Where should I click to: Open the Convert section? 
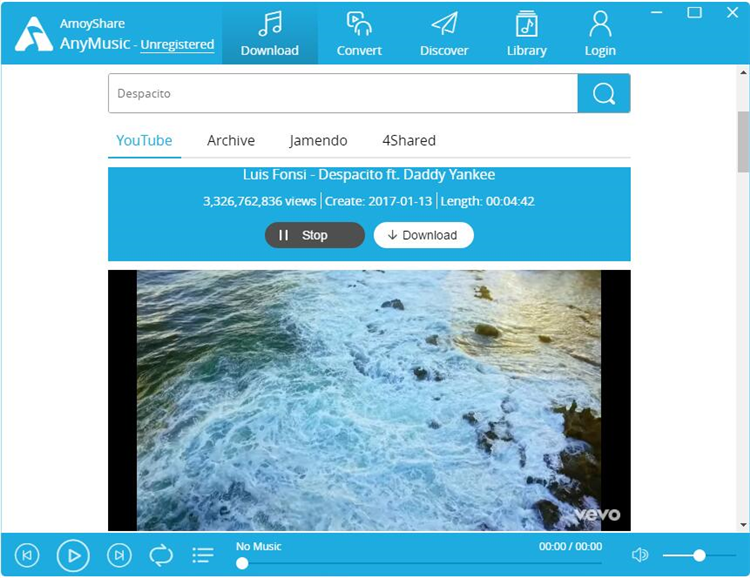point(359,34)
